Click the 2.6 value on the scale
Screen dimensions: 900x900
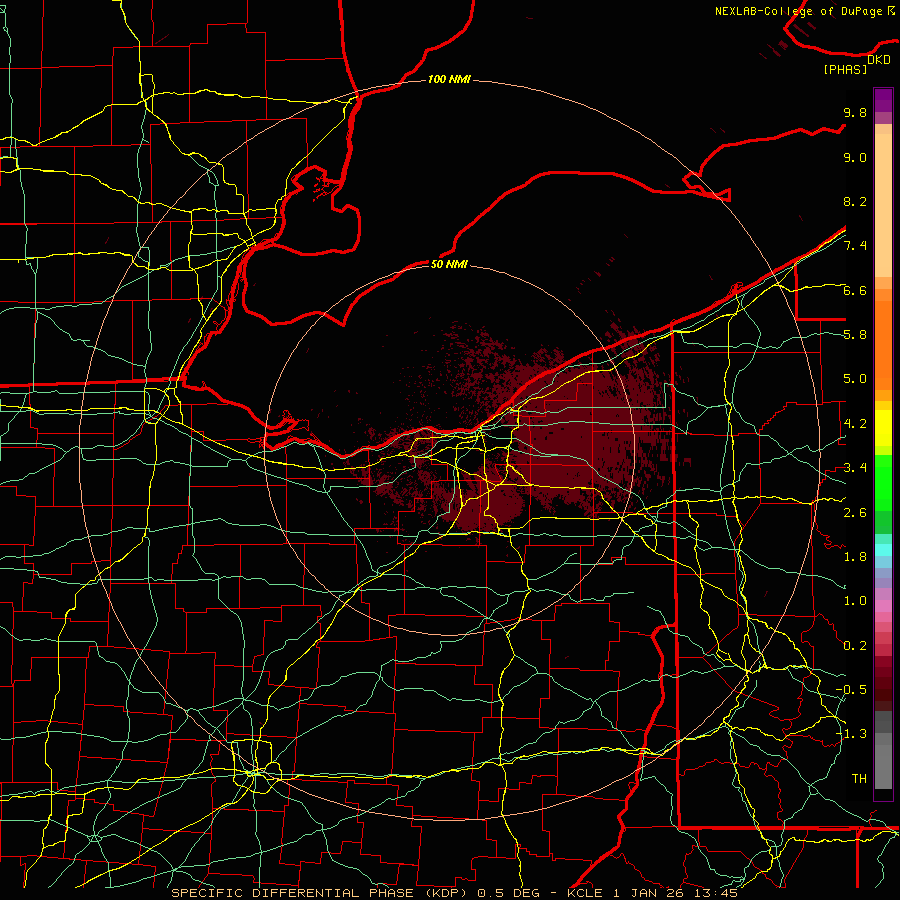855,513
